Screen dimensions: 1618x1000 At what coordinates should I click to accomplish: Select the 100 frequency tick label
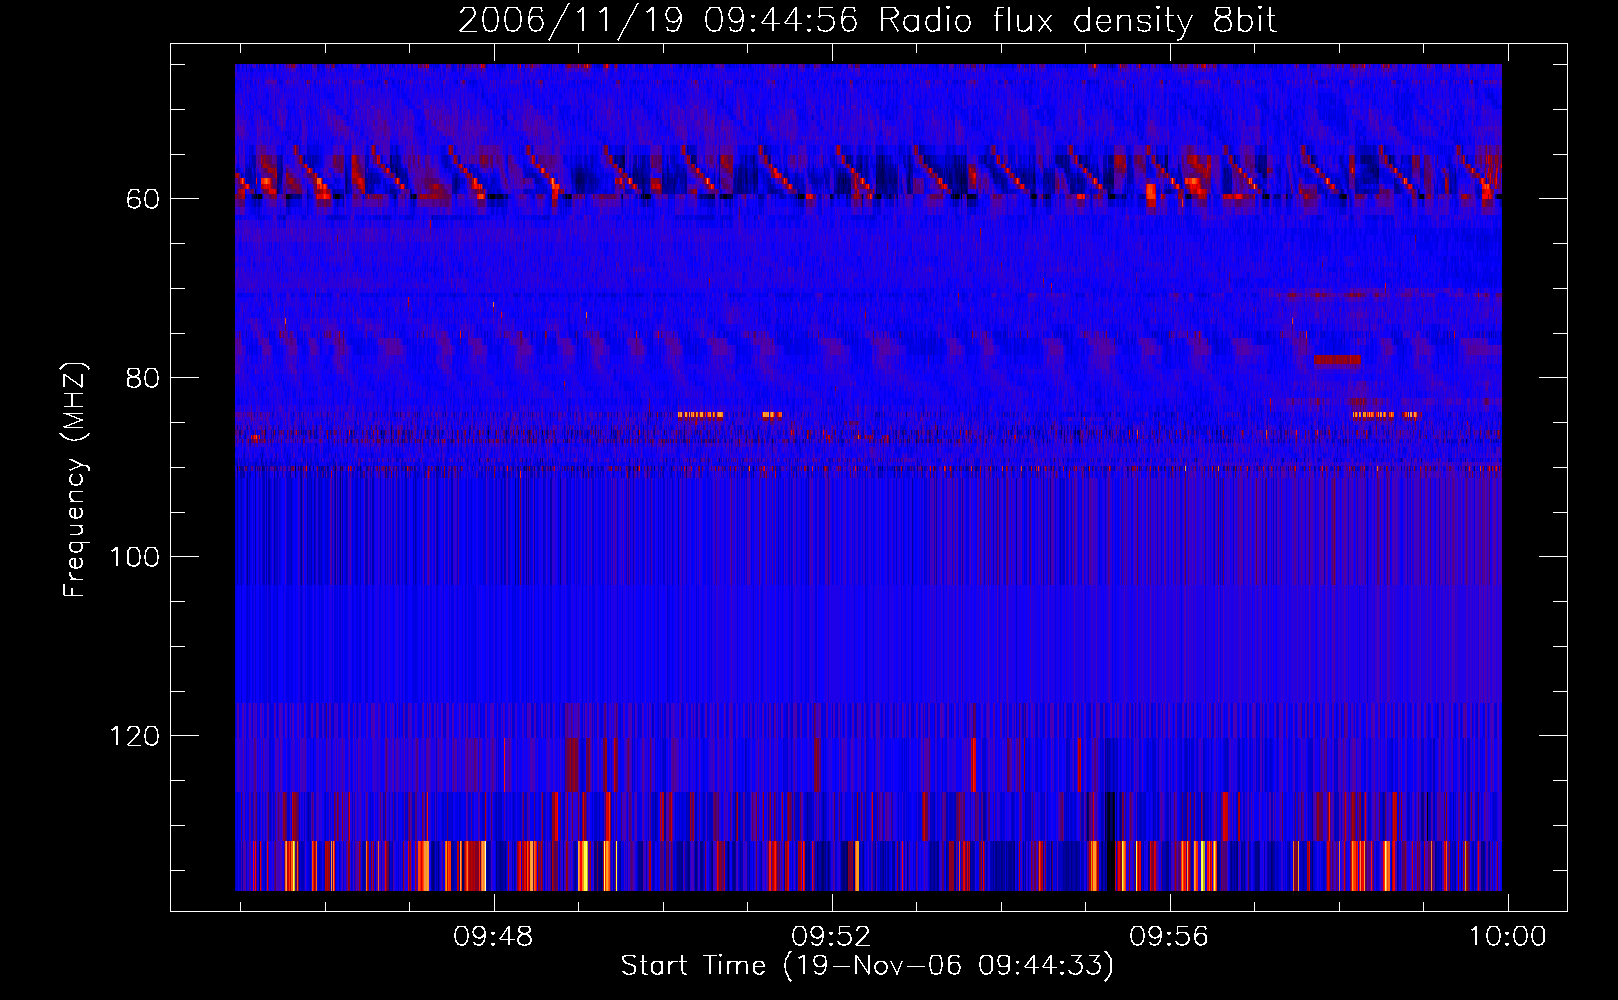click(x=134, y=557)
